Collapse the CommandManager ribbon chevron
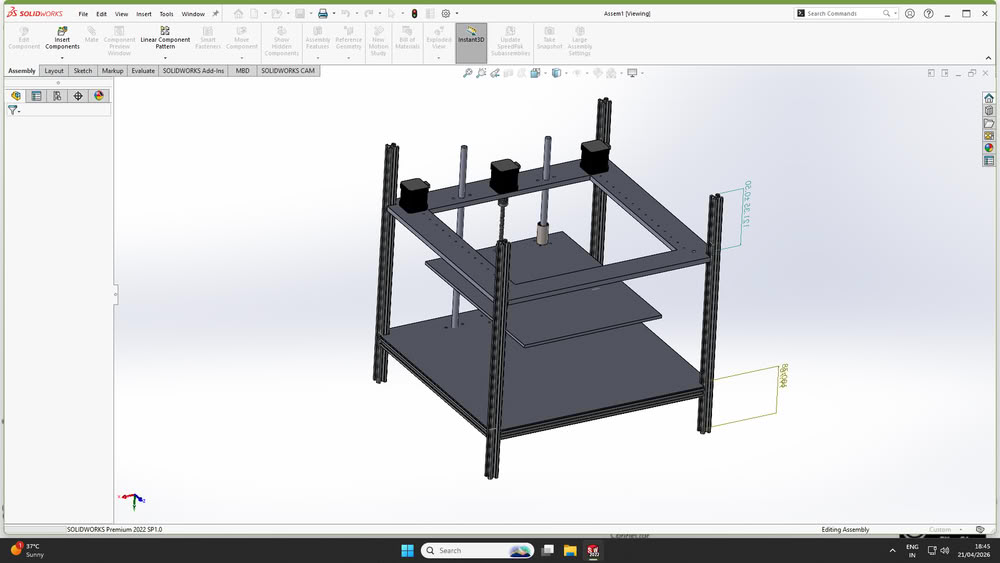 [989, 58]
